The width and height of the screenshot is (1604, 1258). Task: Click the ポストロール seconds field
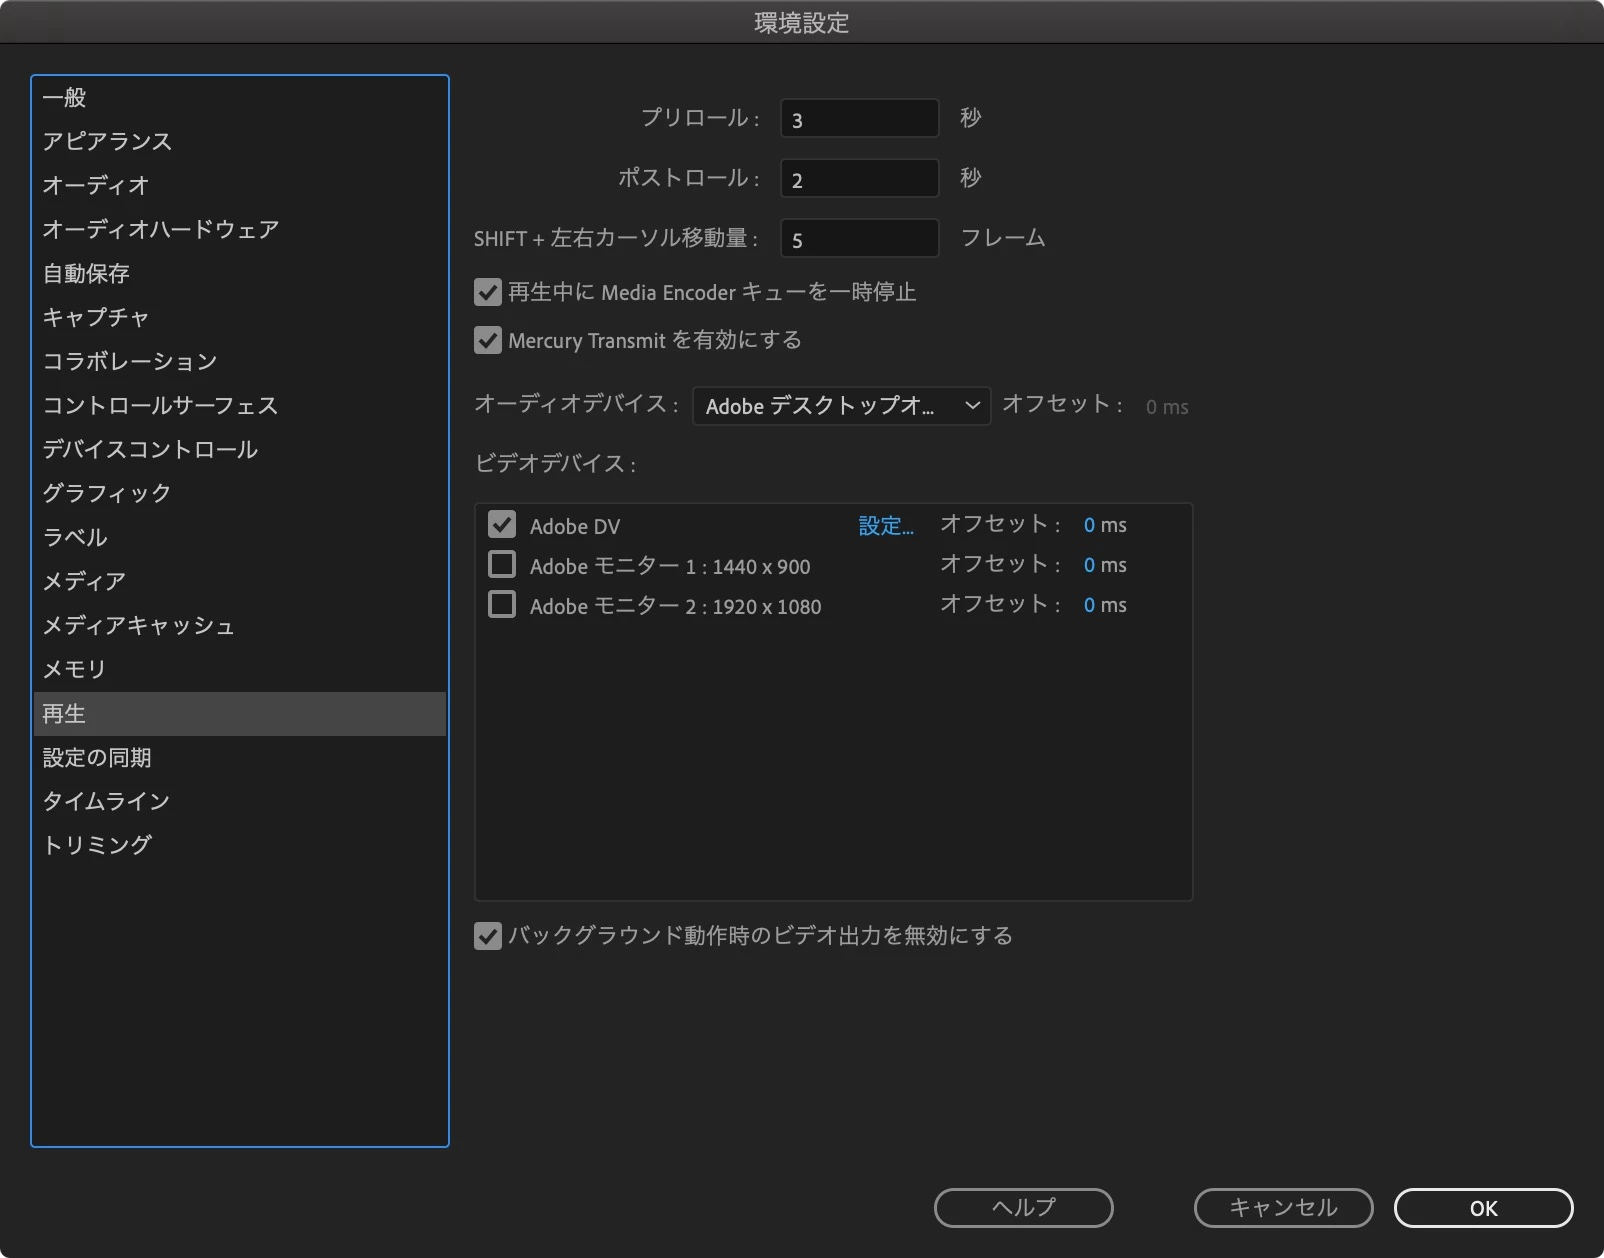(x=859, y=179)
